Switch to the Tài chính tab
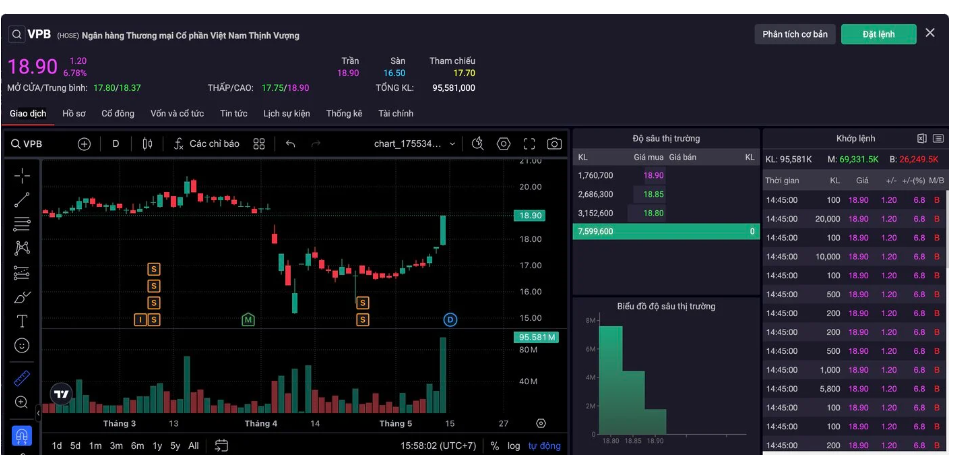This screenshot has width=956, height=455. (x=396, y=113)
